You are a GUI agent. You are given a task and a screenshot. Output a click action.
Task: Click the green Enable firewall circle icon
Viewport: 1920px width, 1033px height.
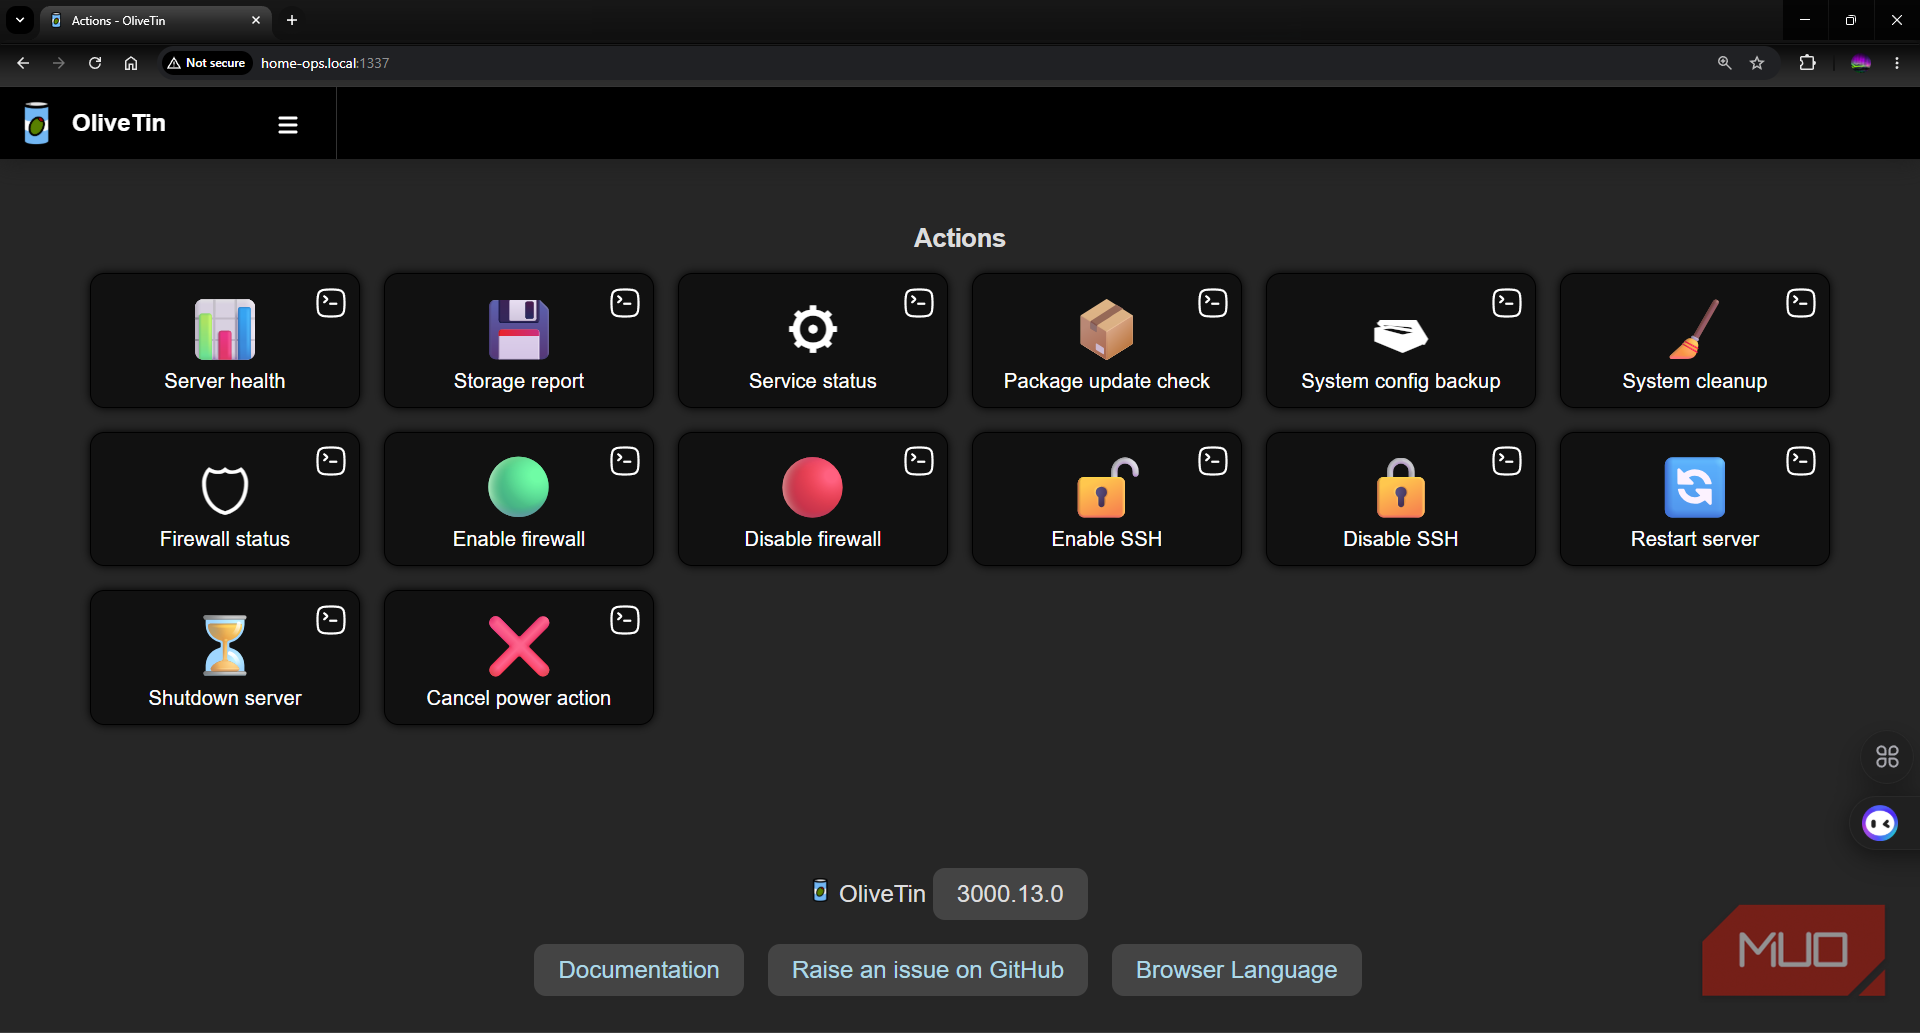(519, 487)
